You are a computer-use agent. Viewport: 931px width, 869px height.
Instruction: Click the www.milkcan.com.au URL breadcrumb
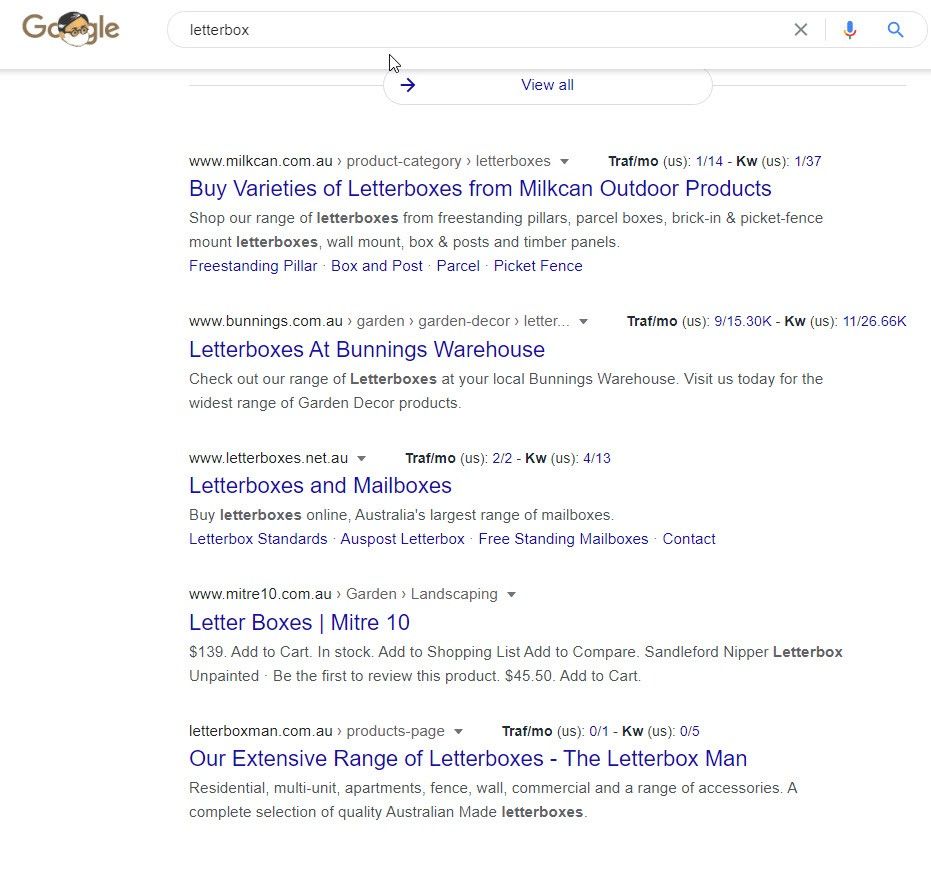click(x=369, y=161)
